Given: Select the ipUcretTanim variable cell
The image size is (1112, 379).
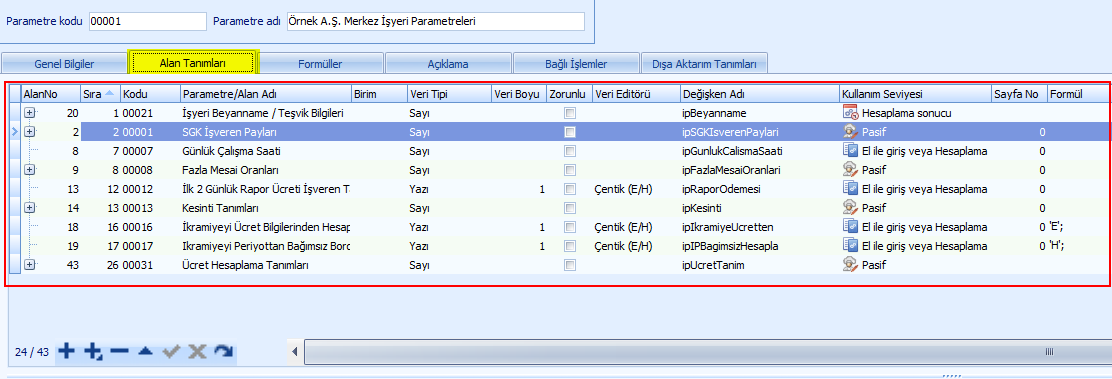Looking at the screenshot, I should tap(759, 265).
